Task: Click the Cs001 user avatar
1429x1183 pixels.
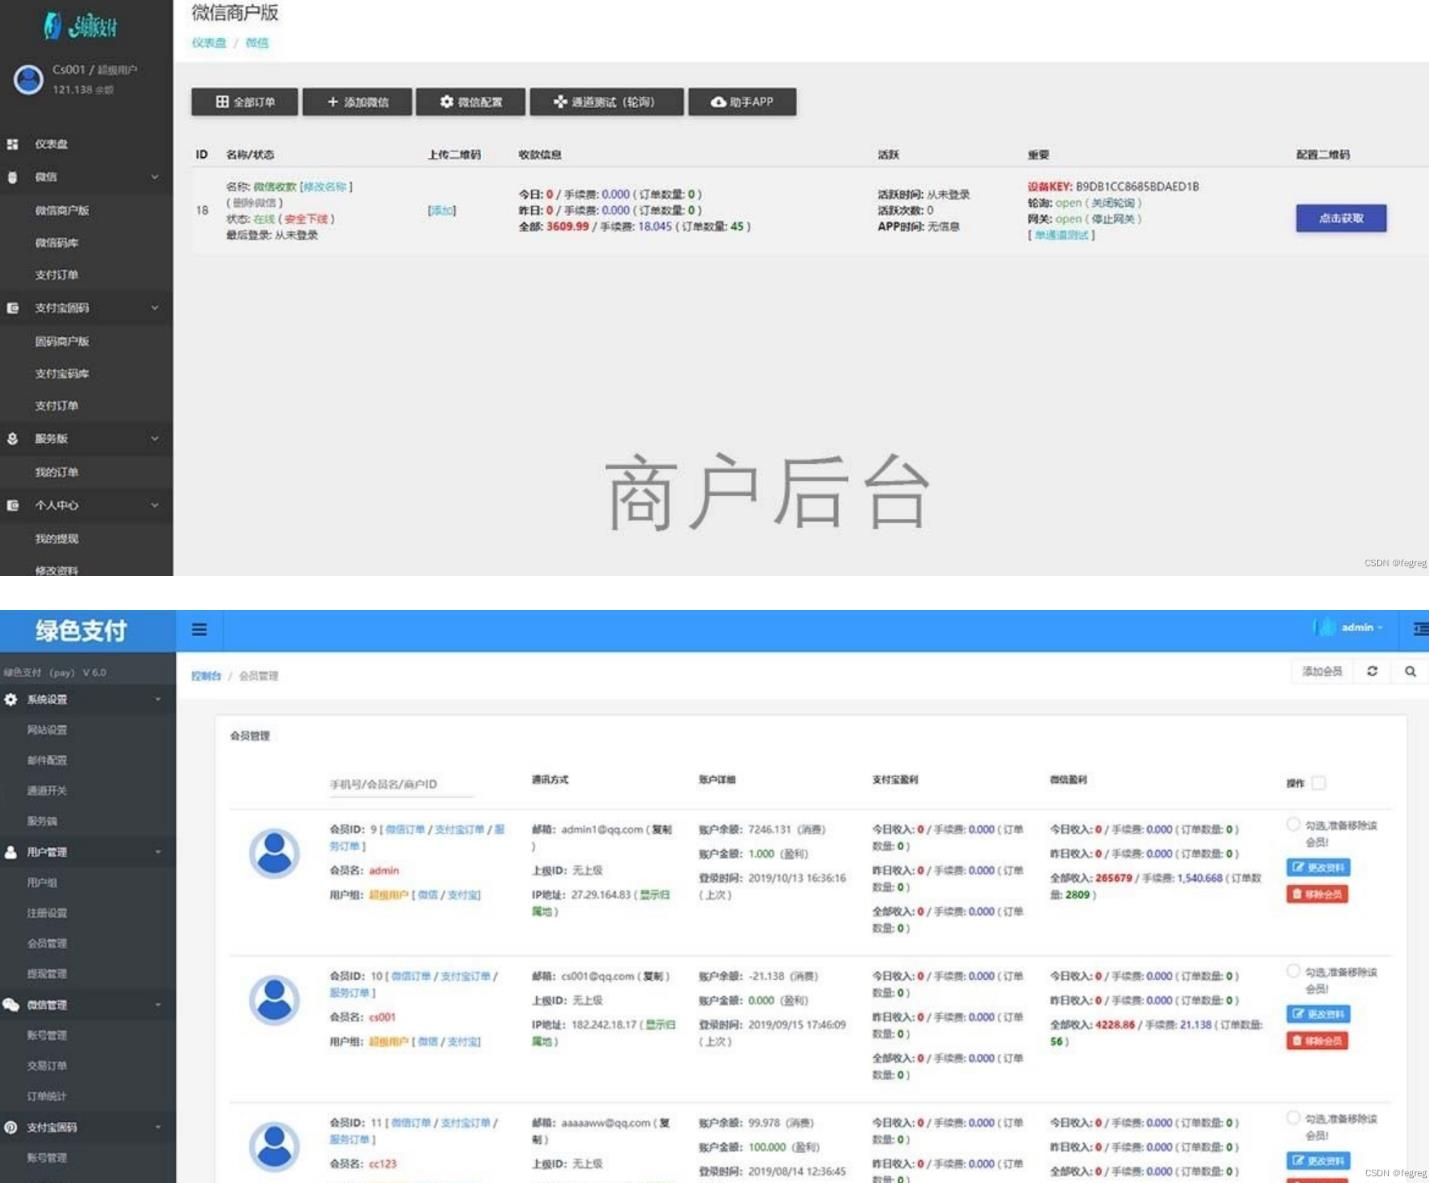Action: point(28,79)
